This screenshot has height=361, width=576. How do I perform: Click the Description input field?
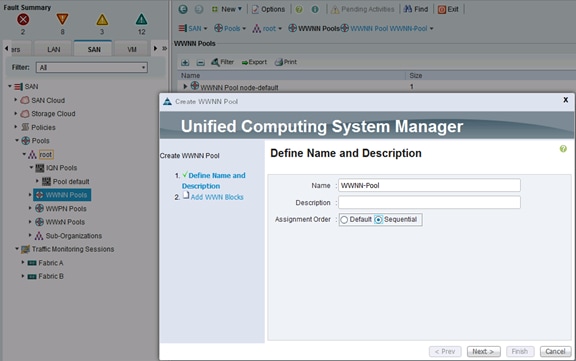point(429,202)
